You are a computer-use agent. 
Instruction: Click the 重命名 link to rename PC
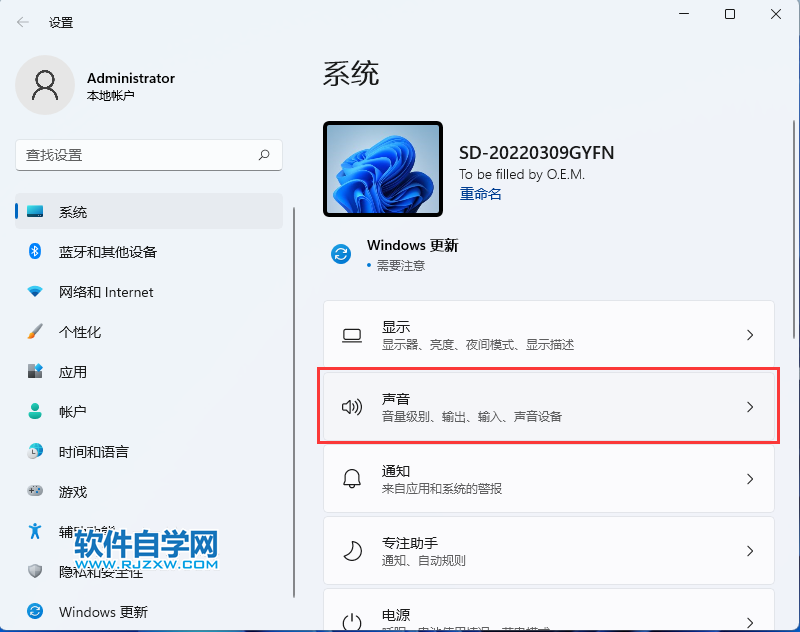tap(480, 193)
